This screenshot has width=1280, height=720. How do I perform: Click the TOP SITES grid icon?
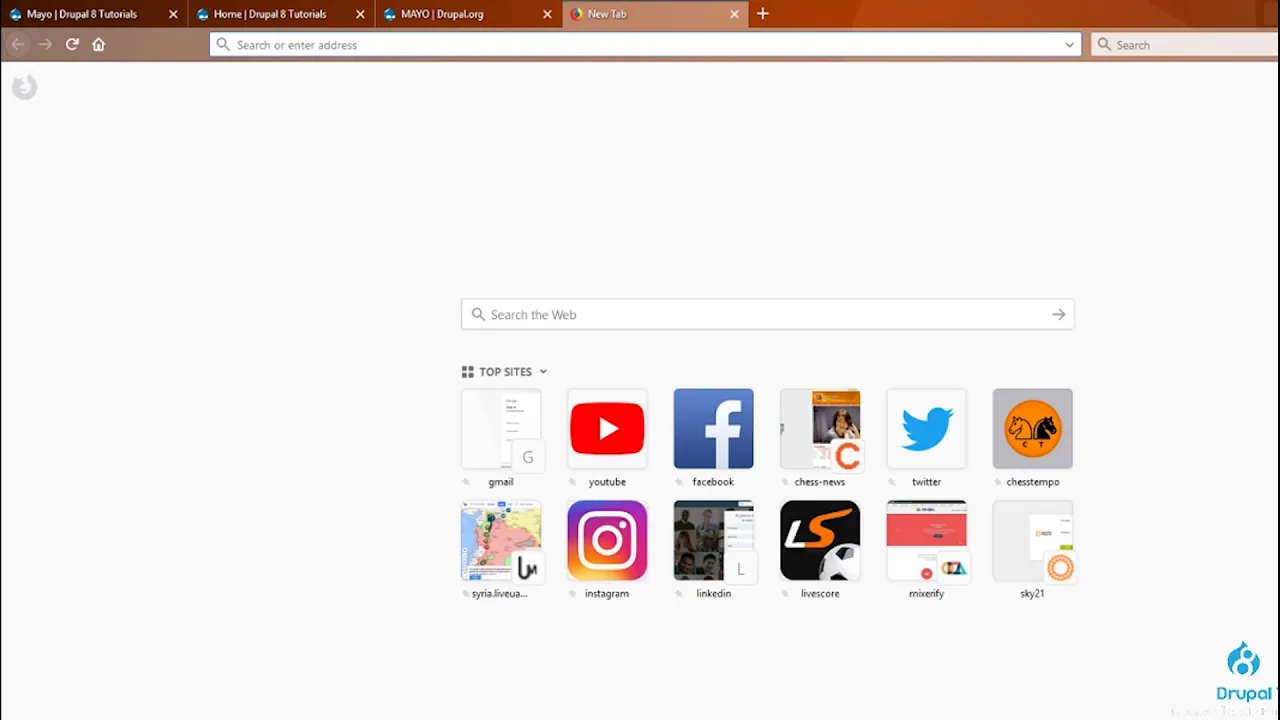tap(467, 372)
